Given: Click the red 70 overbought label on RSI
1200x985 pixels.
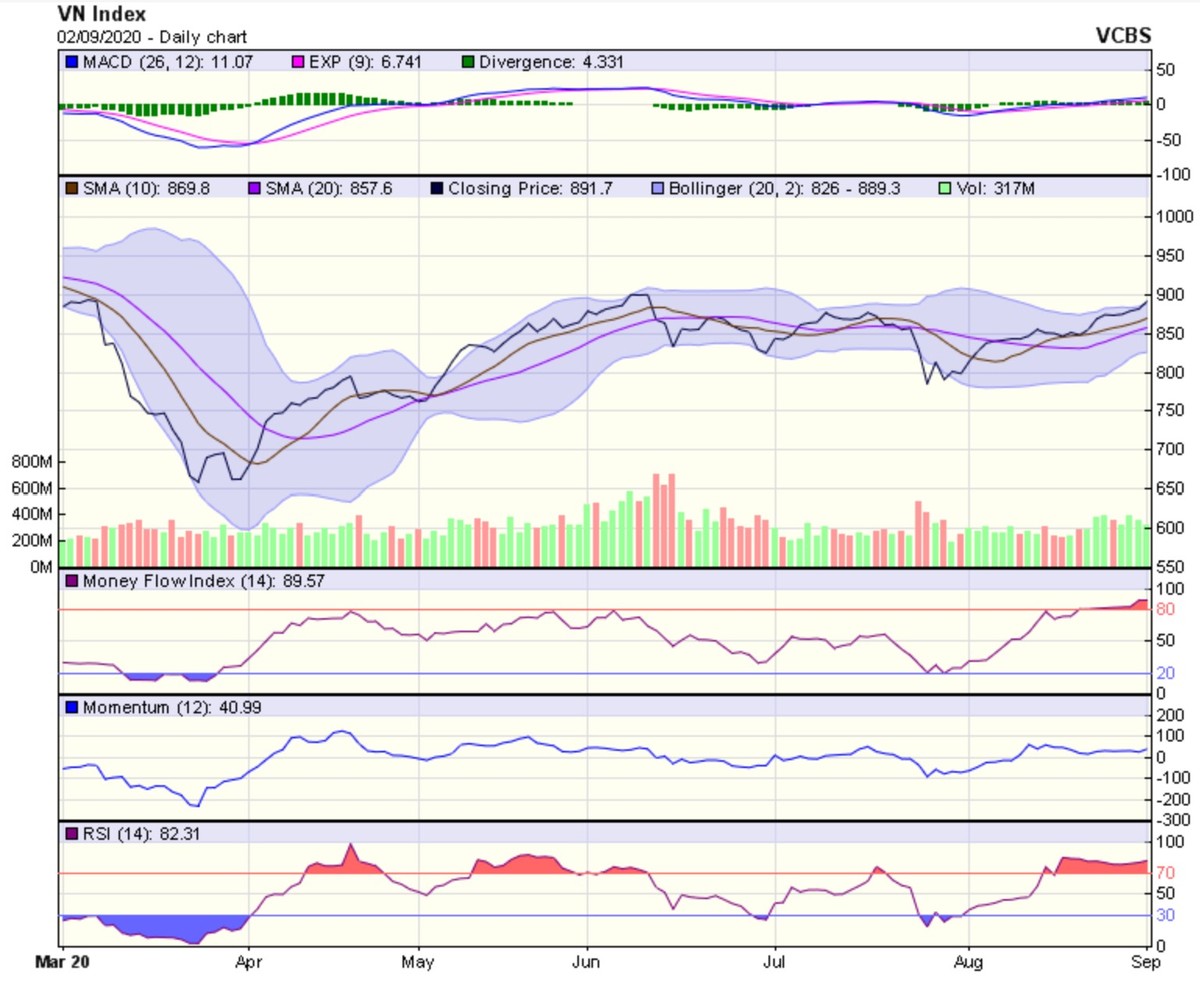Looking at the screenshot, I should click(1164, 873).
